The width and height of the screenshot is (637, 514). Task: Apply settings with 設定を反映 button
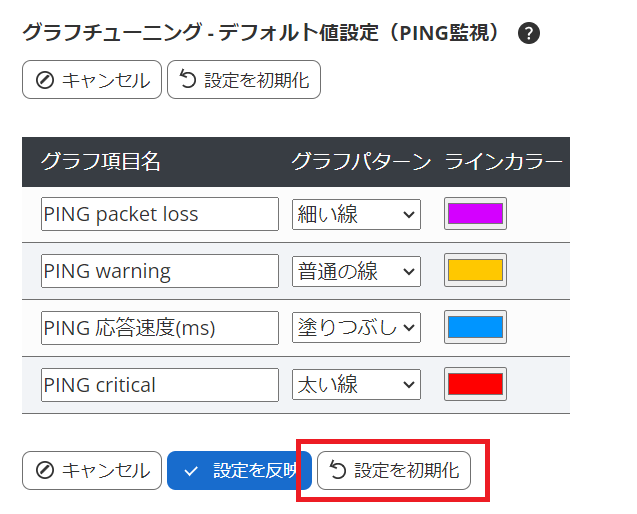coord(240,470)
